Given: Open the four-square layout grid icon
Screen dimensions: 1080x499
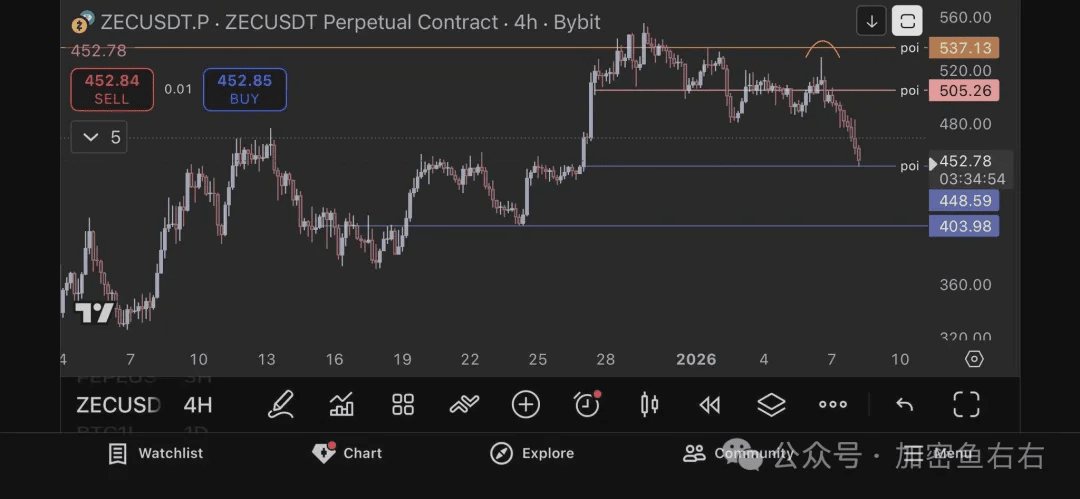Looking at the screenshot, I should click(403, 405).
